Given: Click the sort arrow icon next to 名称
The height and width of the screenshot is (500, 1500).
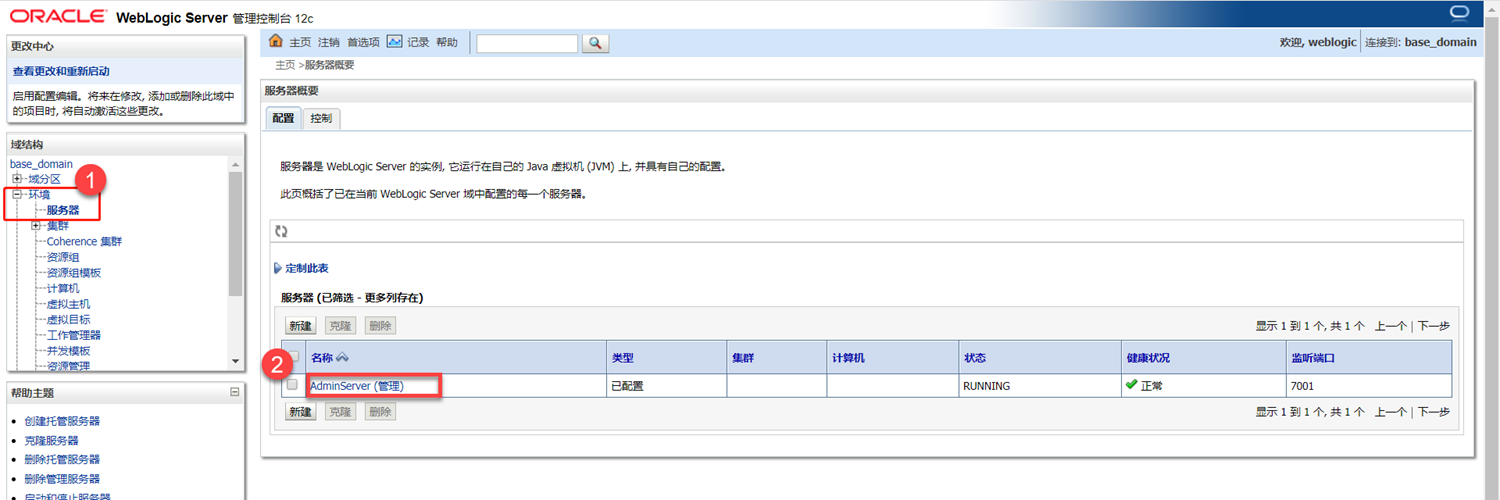Looking at the screenshot, I should 342,358.
